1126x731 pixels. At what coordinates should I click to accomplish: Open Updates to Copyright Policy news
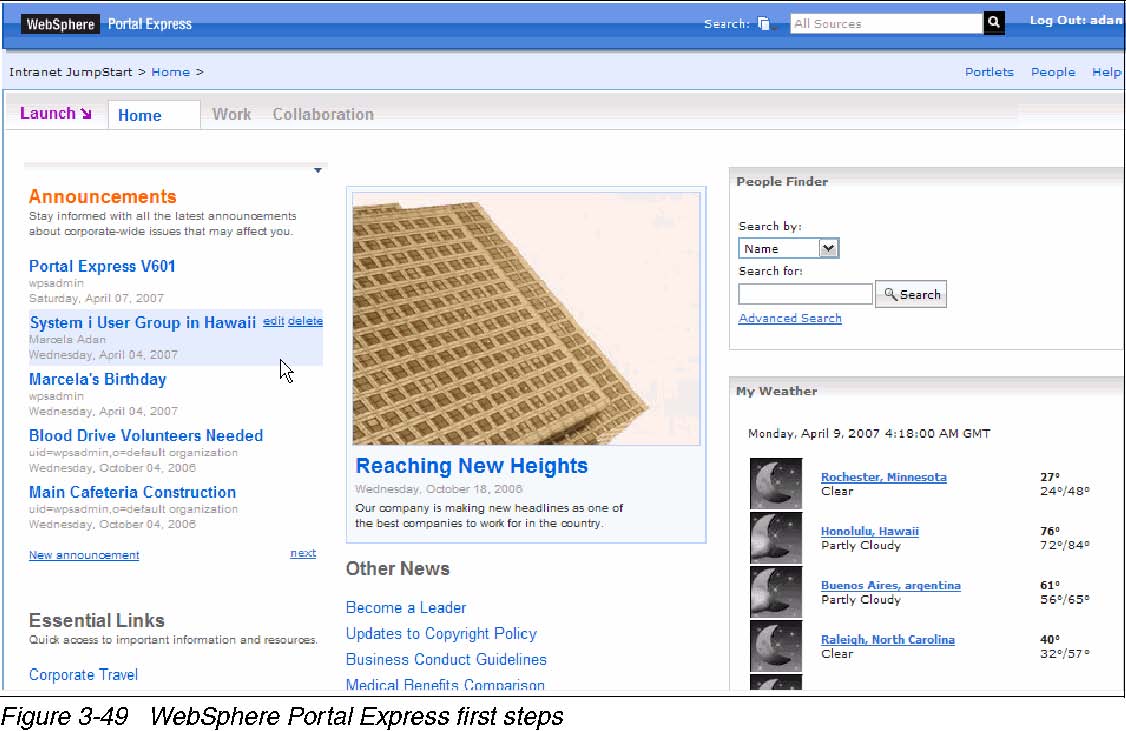pos(441,633)
